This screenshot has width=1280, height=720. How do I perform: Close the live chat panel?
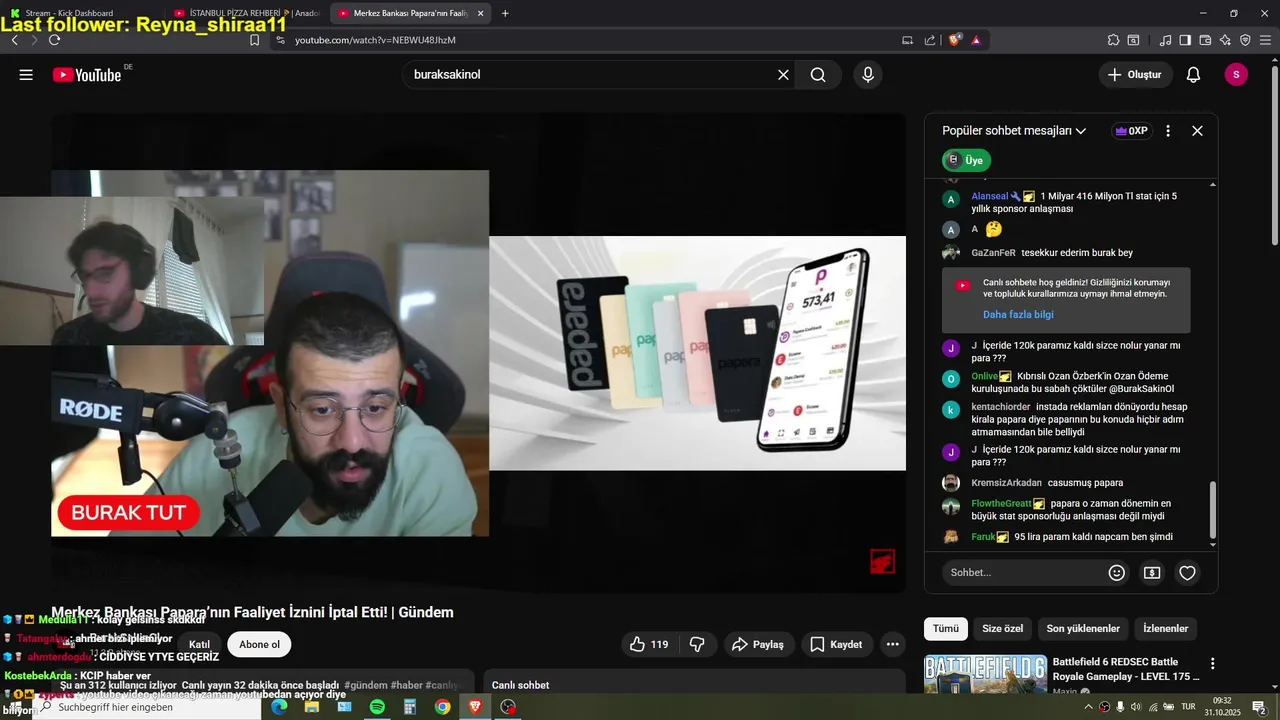[x=1197, y=131]
